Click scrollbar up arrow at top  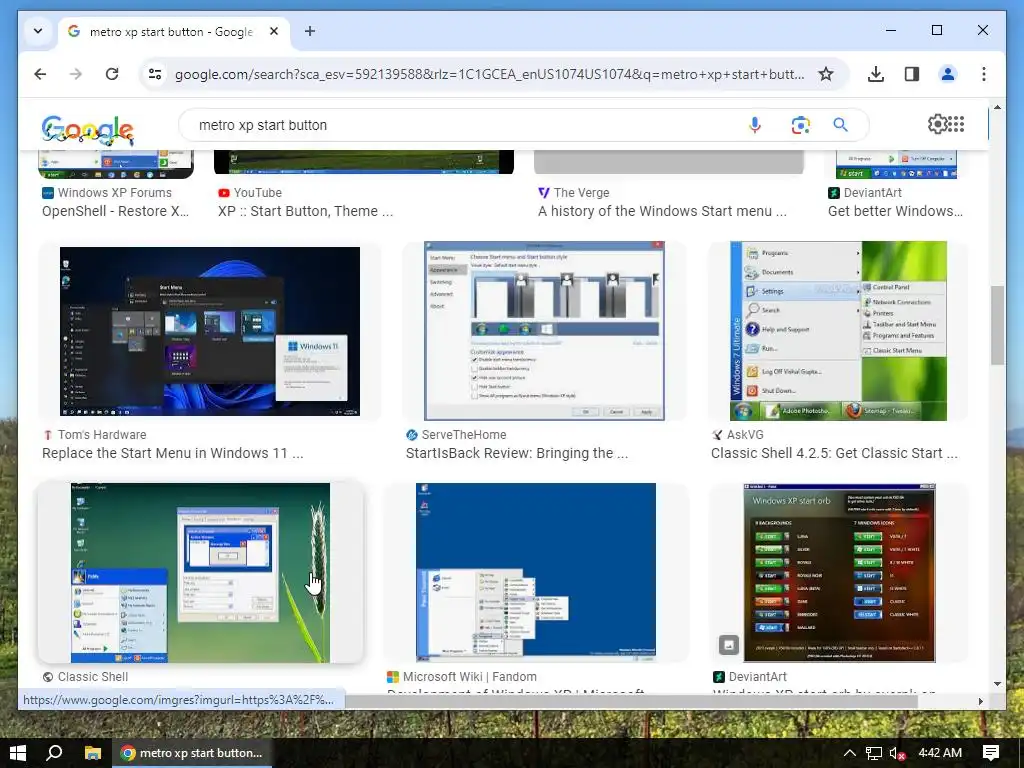click(997, 106)
